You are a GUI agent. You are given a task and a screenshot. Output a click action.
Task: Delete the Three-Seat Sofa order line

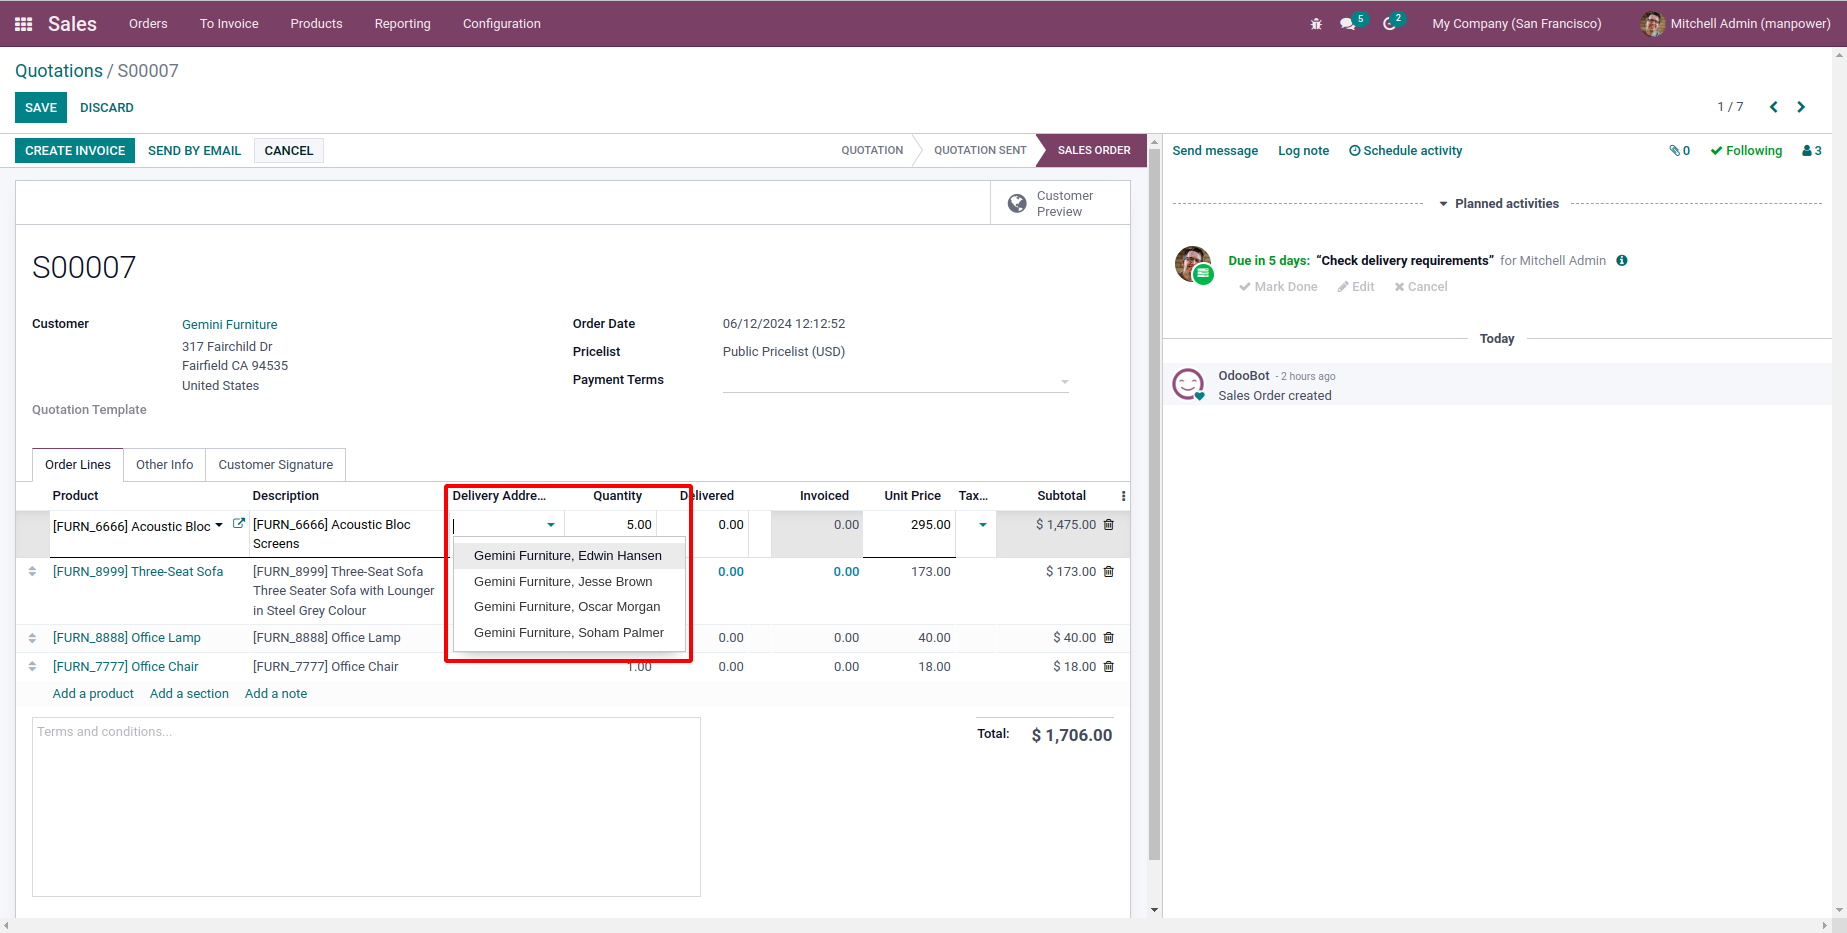pyautogui.click(x=1109, y=572)
